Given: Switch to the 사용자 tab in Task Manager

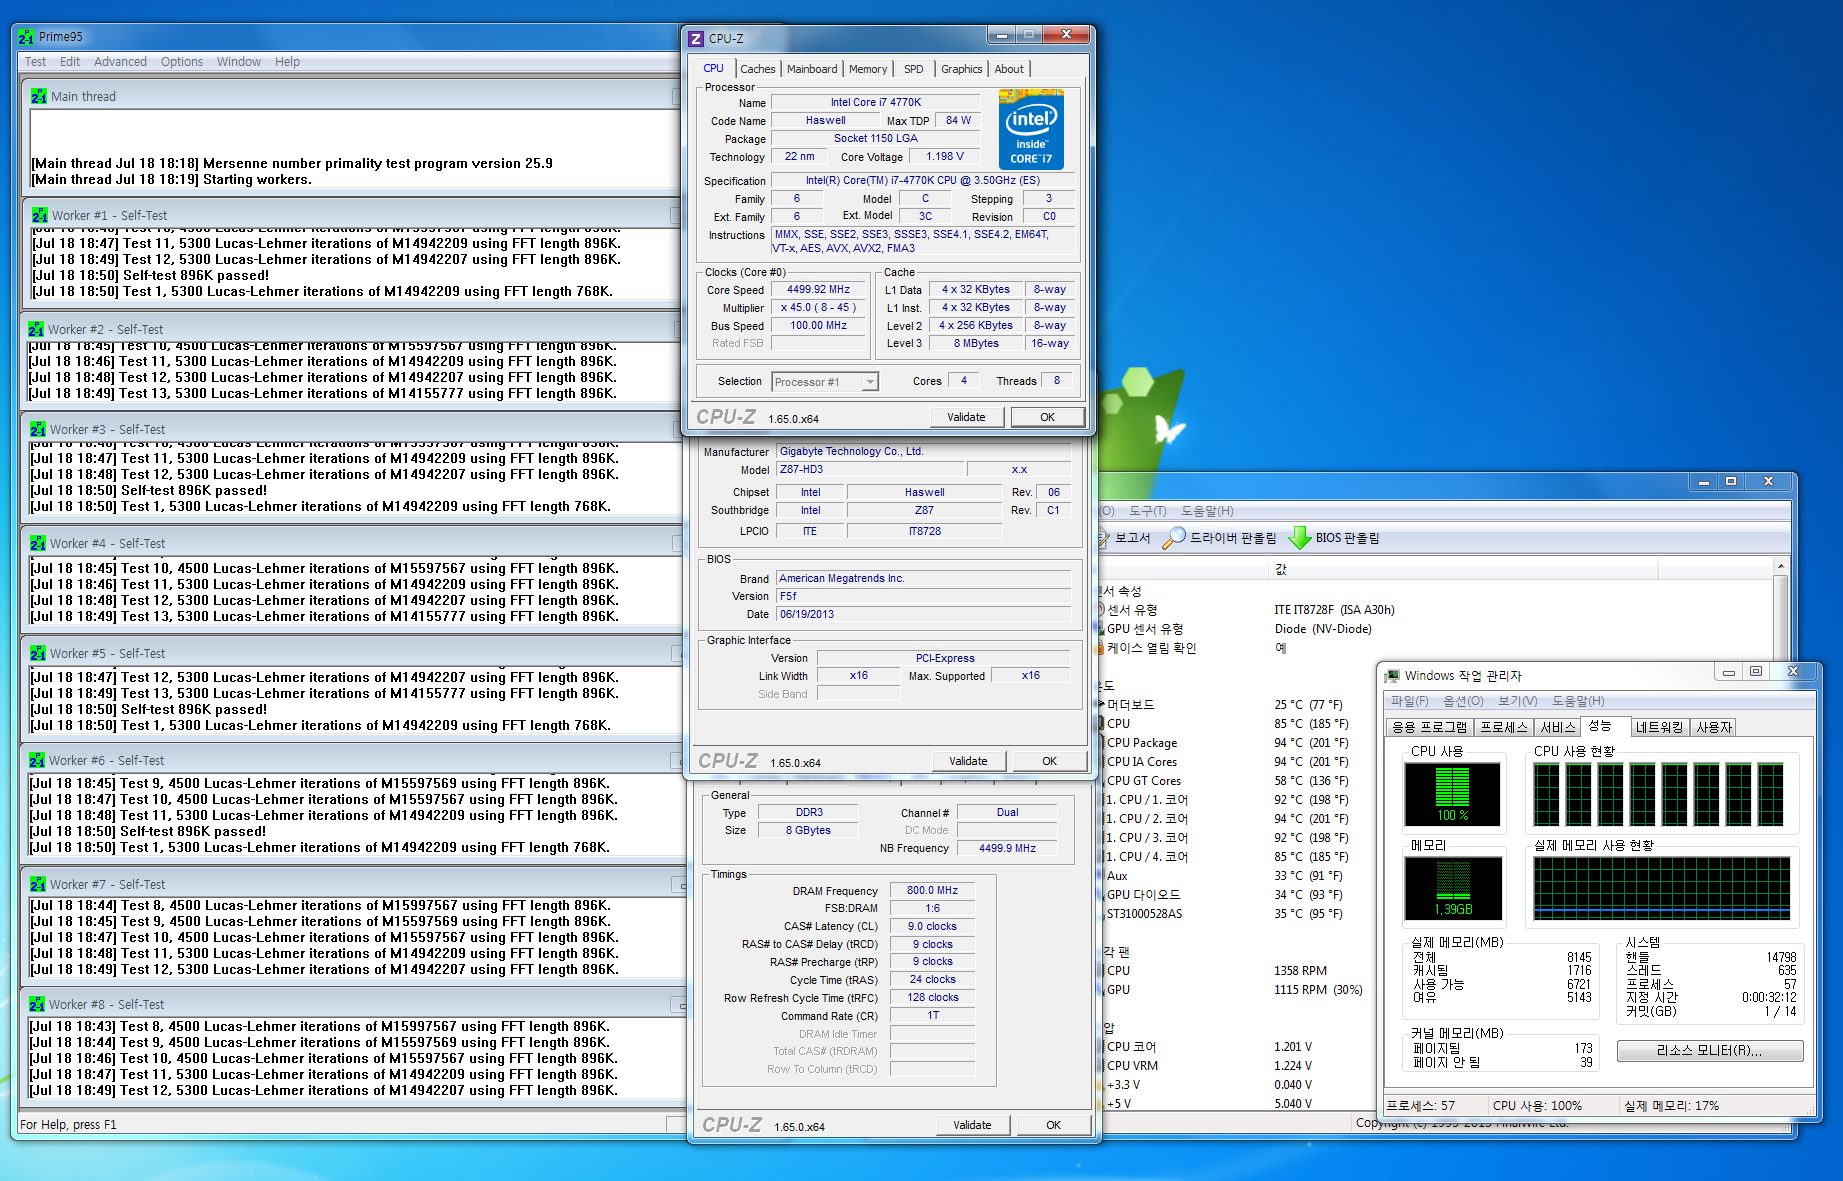Looking at the screenshot, I should point(1714,727).
